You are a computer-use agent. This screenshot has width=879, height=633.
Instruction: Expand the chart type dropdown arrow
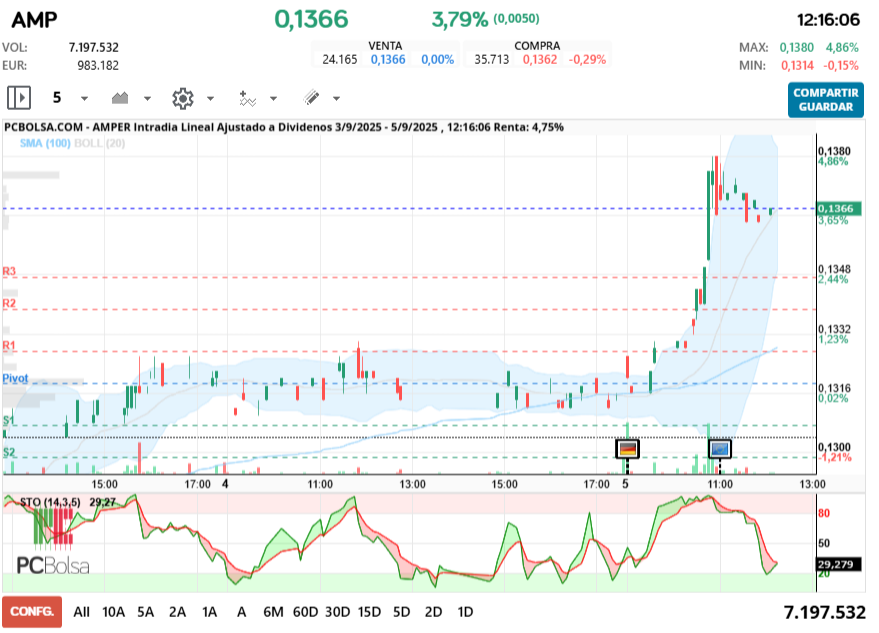(147, 99)
